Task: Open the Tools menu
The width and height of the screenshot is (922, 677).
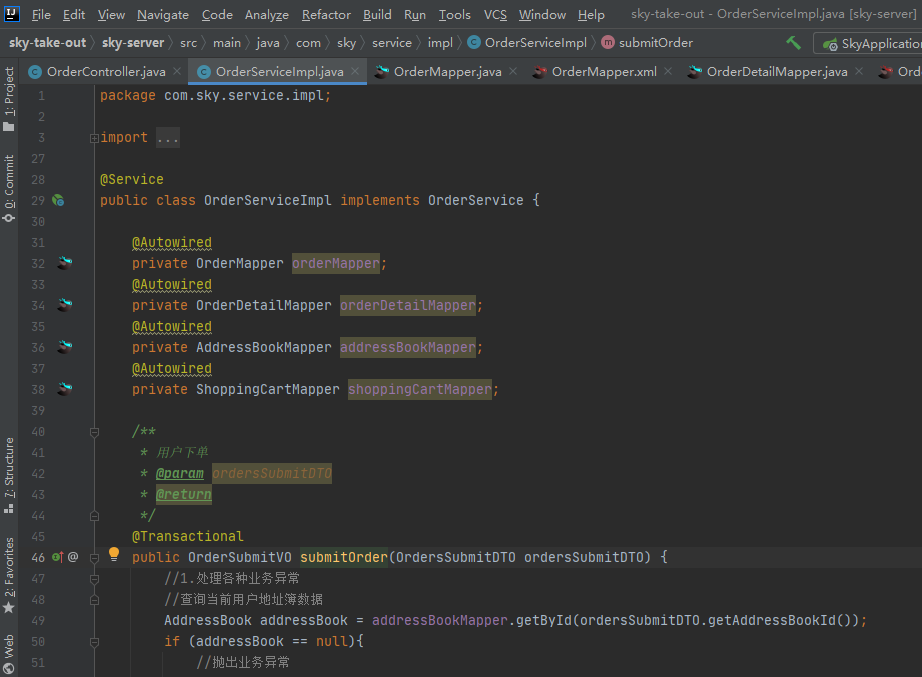Action: 455,15
